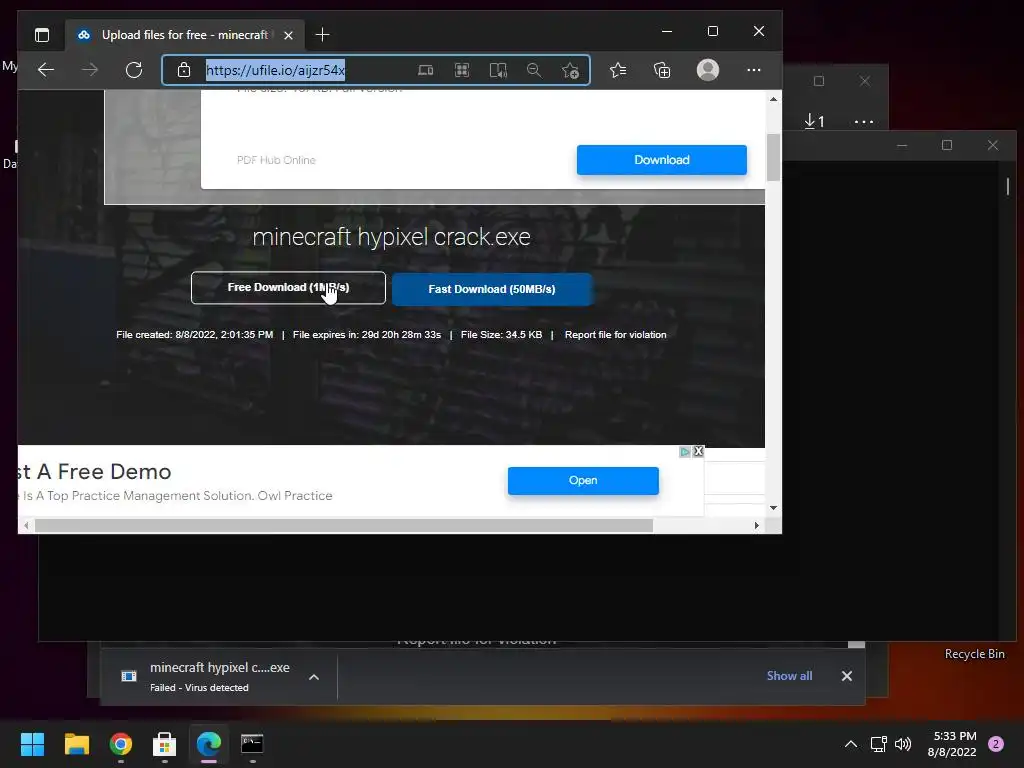Image resolution: width=1024 pixels, height=768 pixels.
Task: Click the Free Download (1MB/s) button
Action: [x=288, y=287]
